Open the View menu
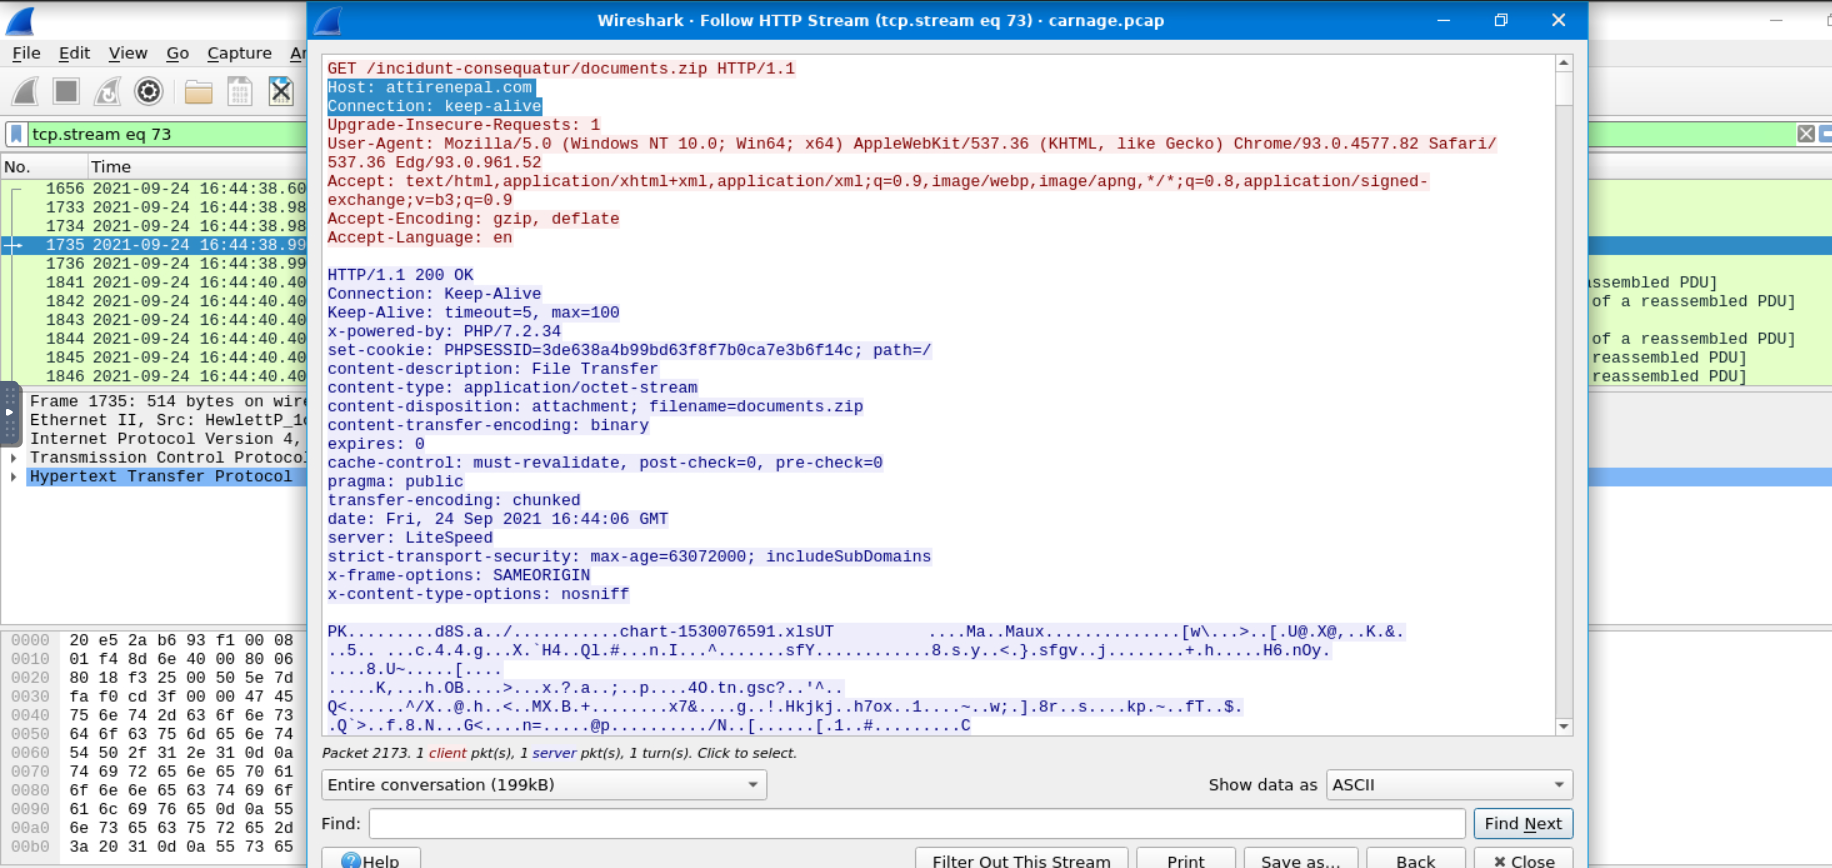This screenshot has height=868, width=1832. (128, 53)
